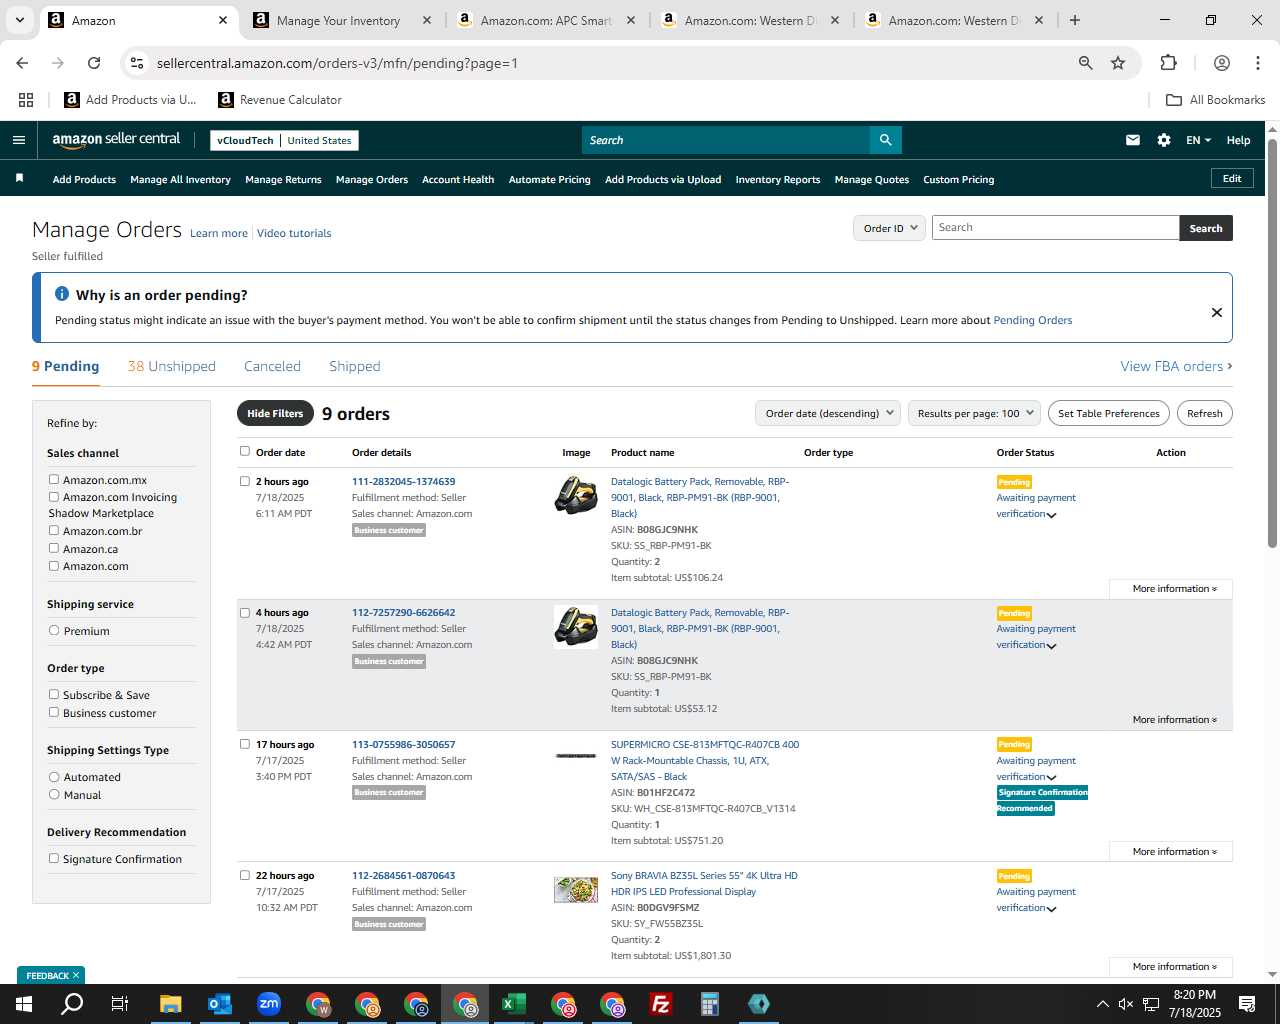Viewport: 1280px width, 1024px height.
Task: Check the Signature Confirmation filter
Action: point(54,858)
